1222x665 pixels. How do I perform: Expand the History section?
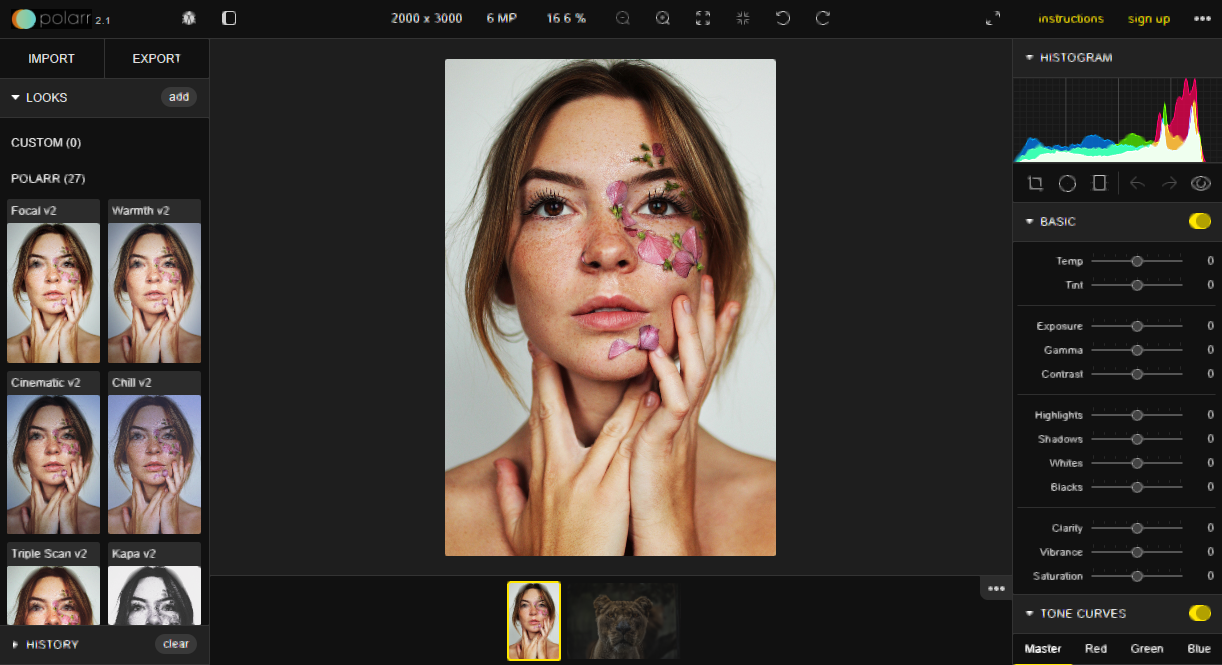point(16,644)
